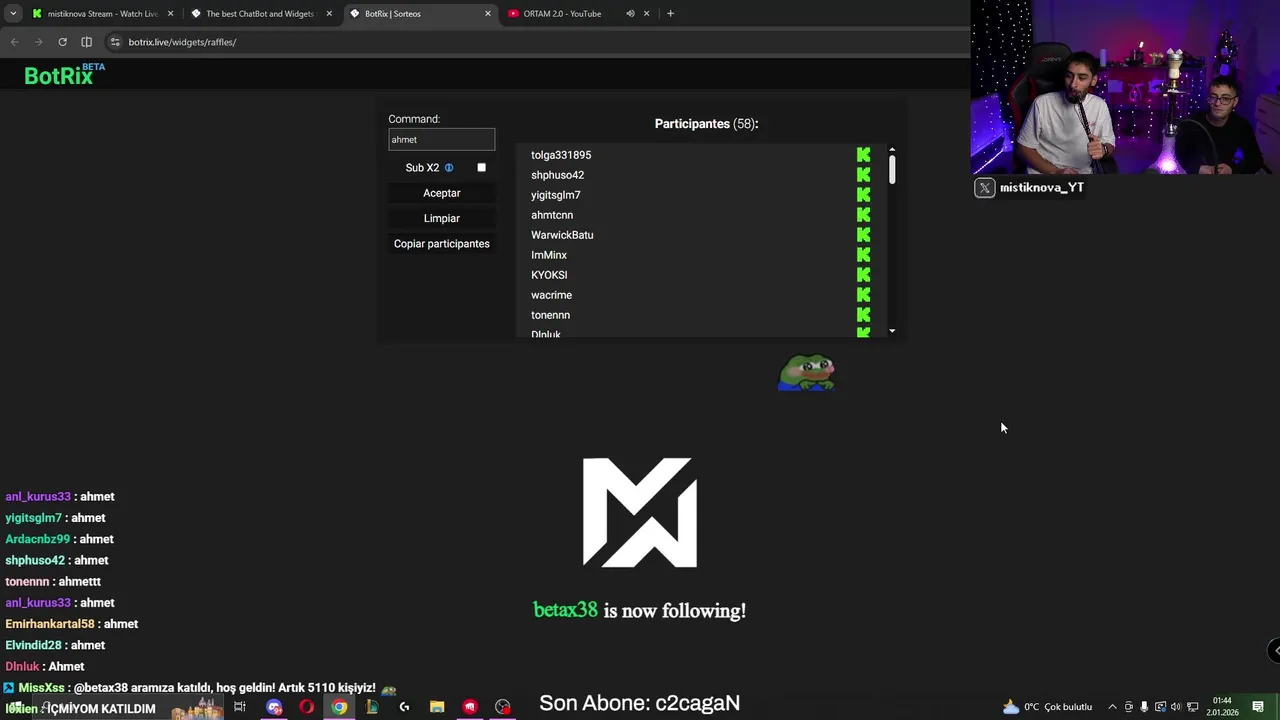
Task: Click the Kick icon beside tolga331895
Action: tap(863, 155)
